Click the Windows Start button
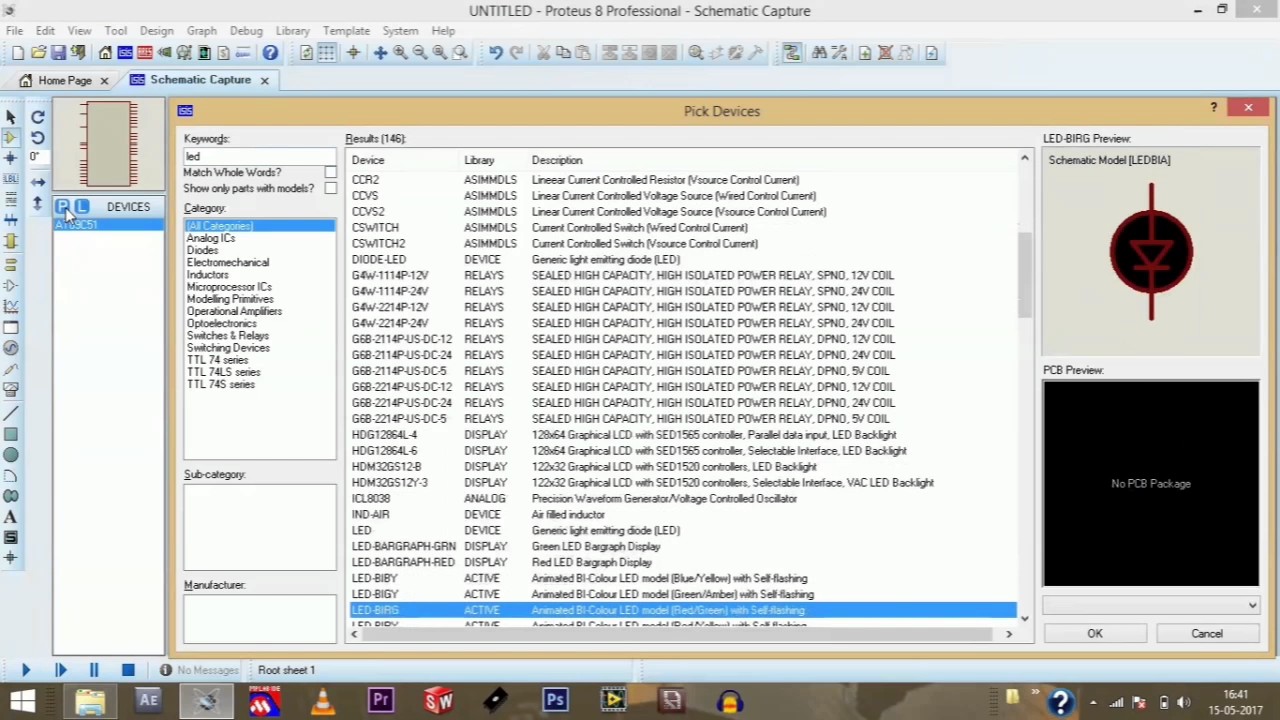The width and height of the screenshot is (1280, 720). (x=22, y=701)
